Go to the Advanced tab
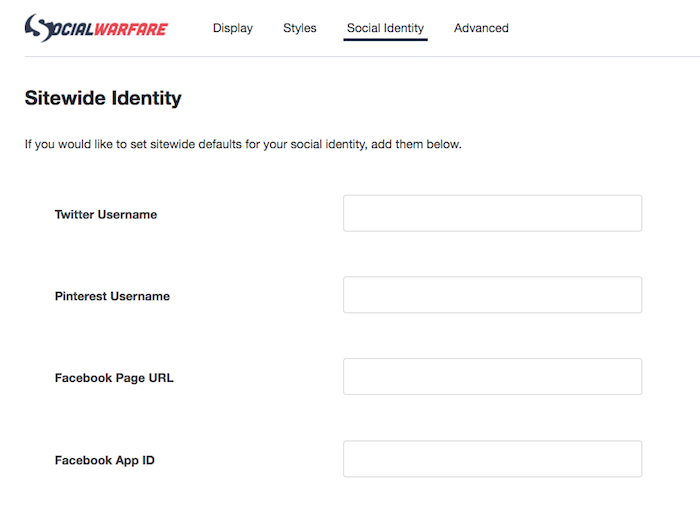Image resolution: width=700 pixels, height=526 pixels. [x=481, y=28]
